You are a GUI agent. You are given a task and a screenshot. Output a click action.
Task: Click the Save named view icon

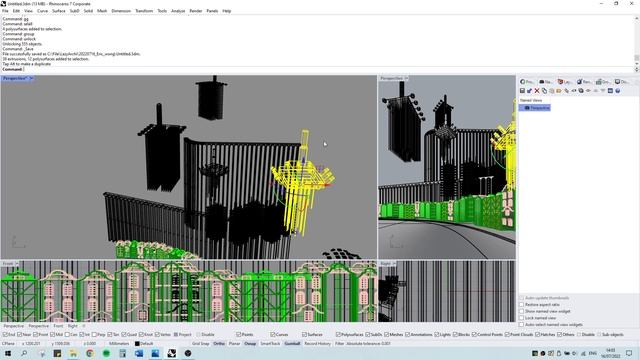522,91
